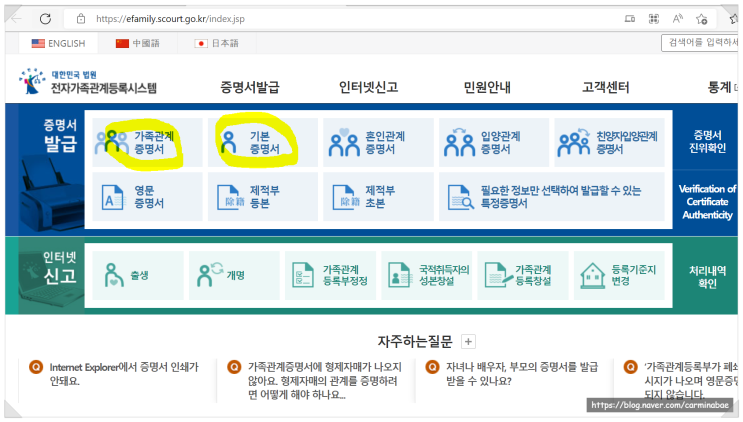Open FAQ about 자녀나 배우자, 부모의 증명서

(522, 374)
